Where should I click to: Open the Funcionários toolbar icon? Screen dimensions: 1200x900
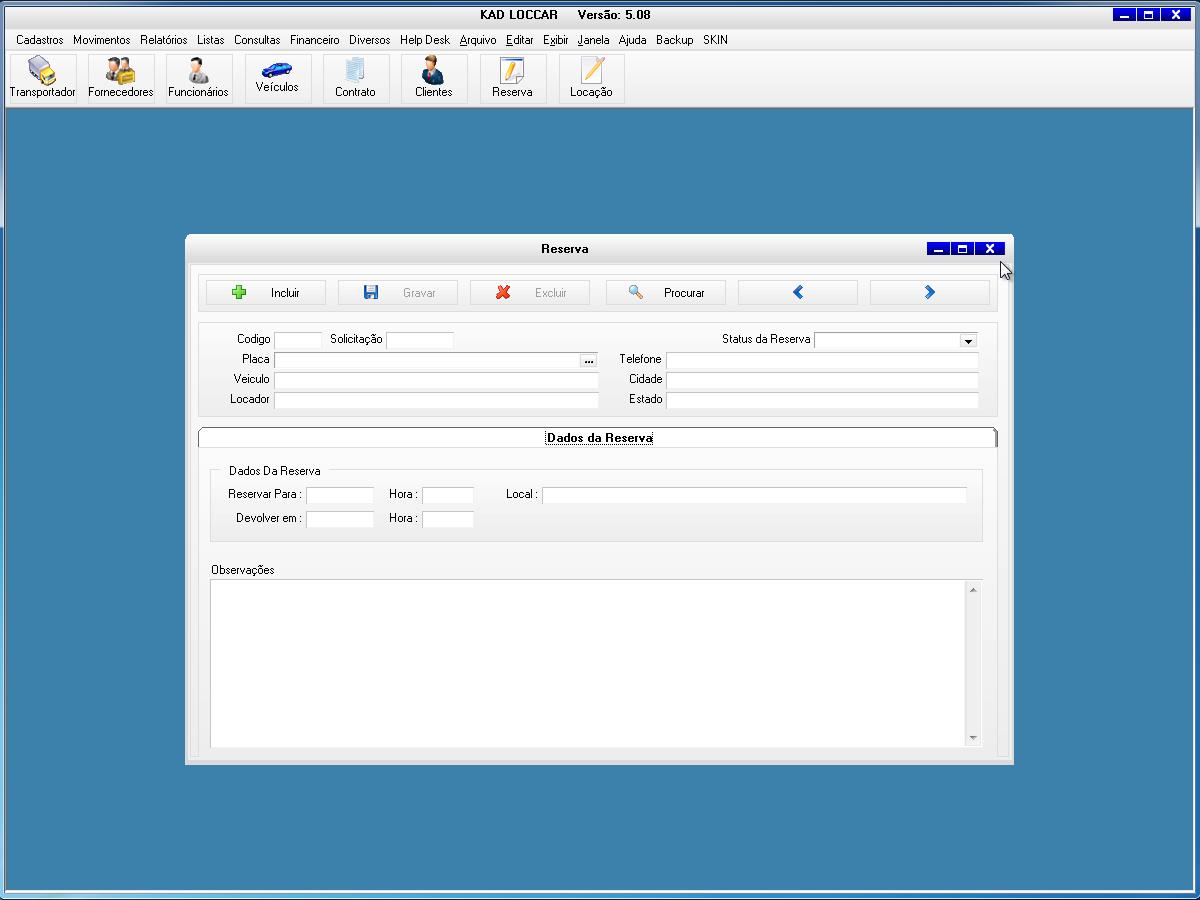pos(198,78)
